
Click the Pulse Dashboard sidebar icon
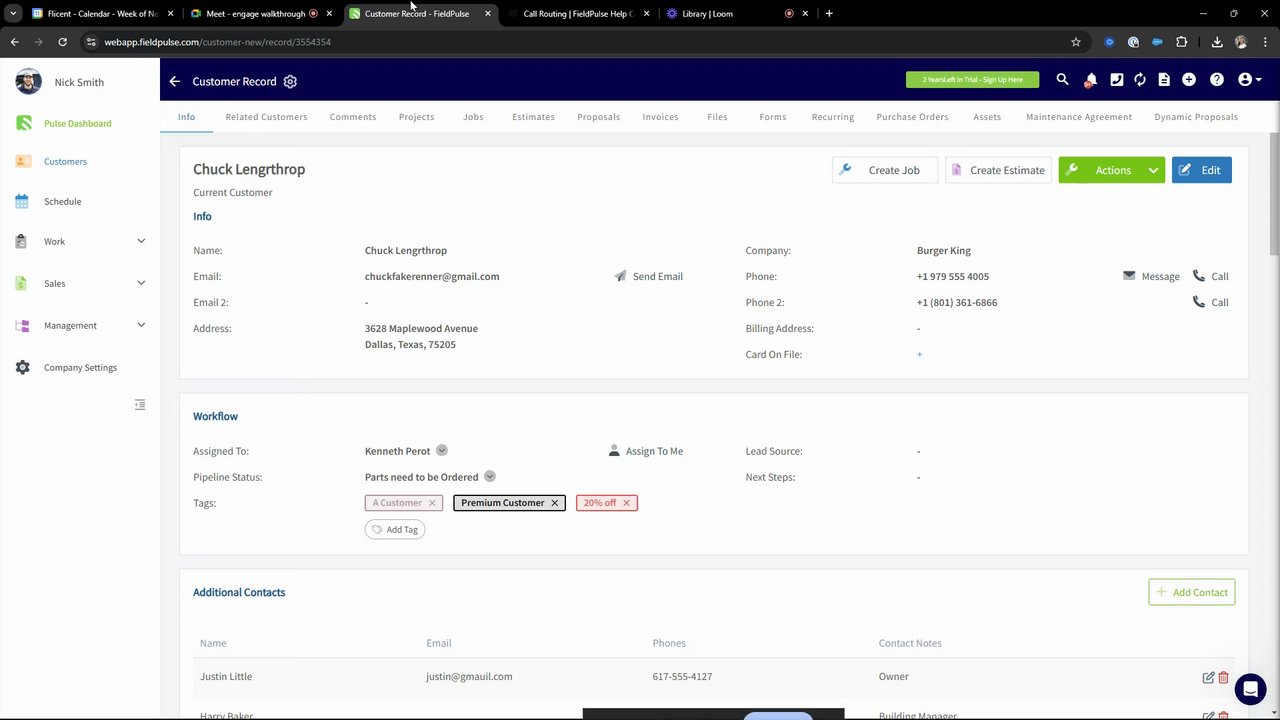[24, 123]
